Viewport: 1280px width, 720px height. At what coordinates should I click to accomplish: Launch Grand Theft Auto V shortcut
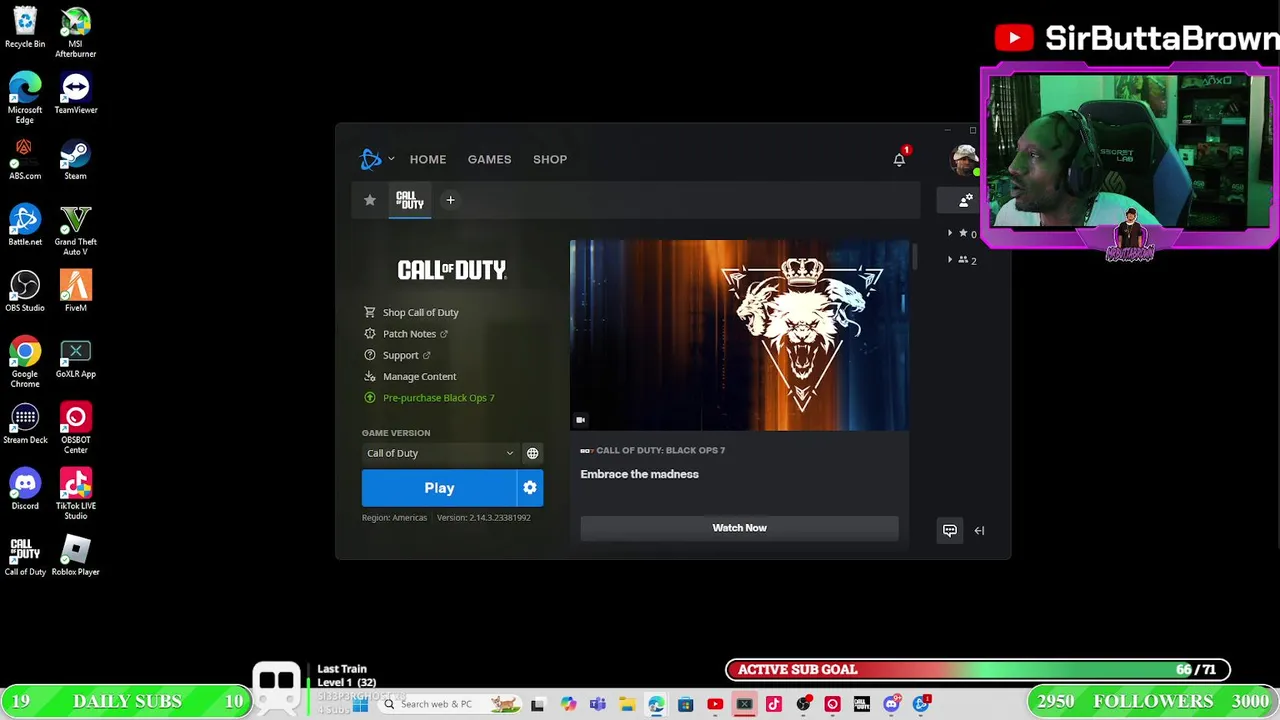coord(76,230)
